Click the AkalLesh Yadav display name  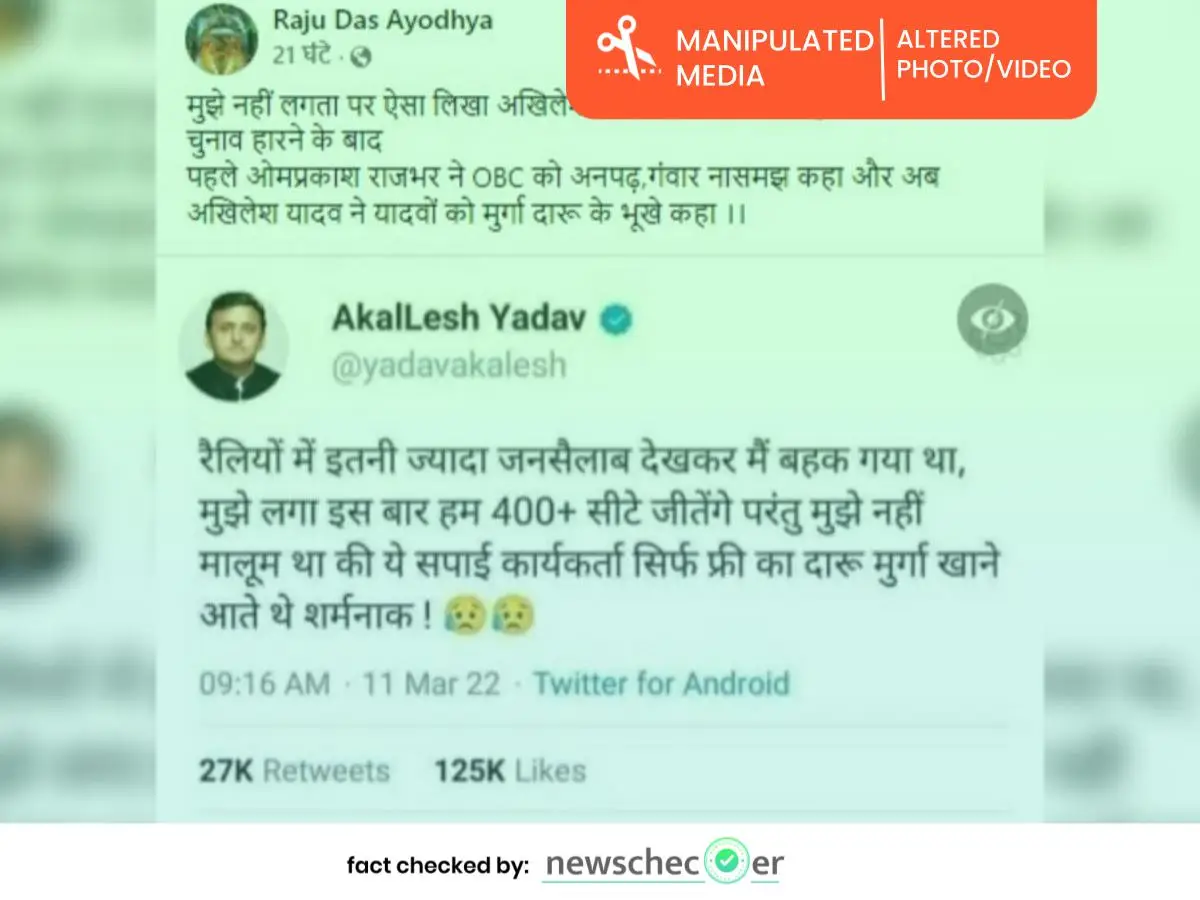pos(460,320)
